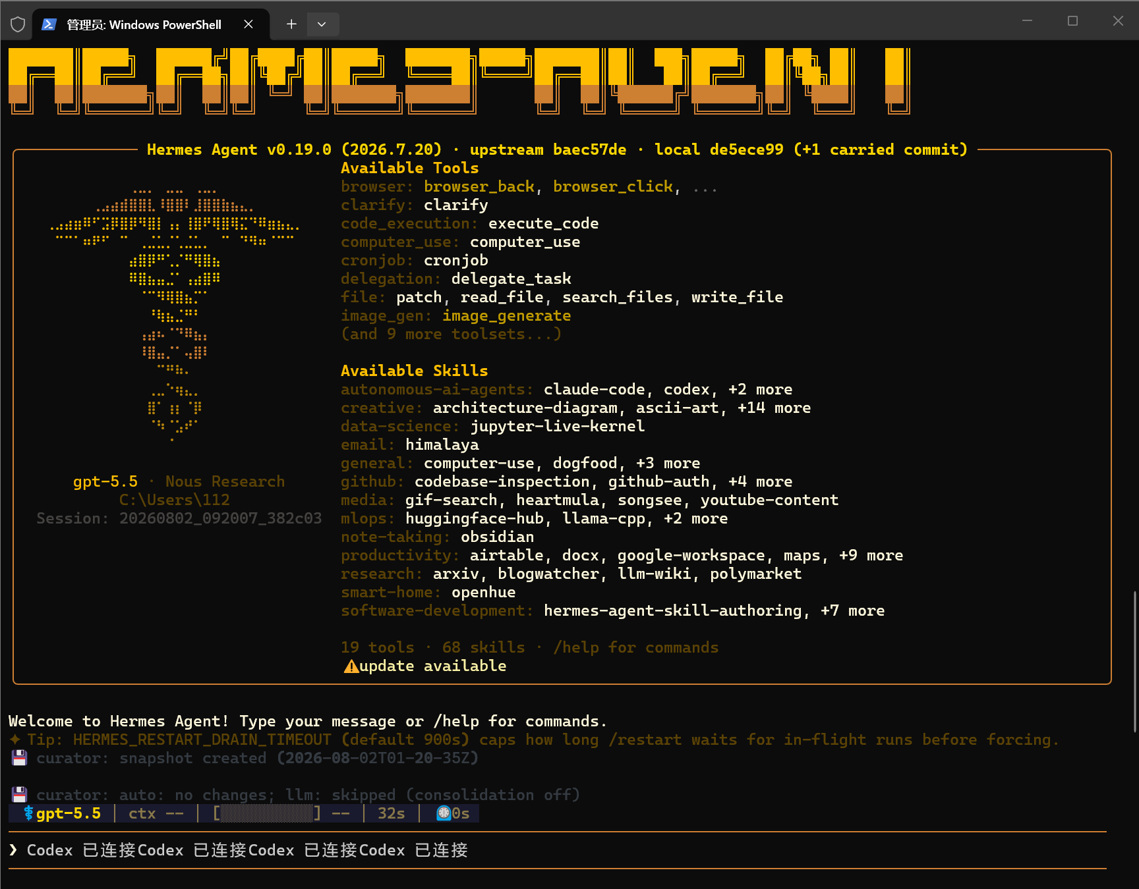This screenshot has height=889, width=1139.
Task: Click the PowerShell icon on the tab
Action: coord(49,24)
